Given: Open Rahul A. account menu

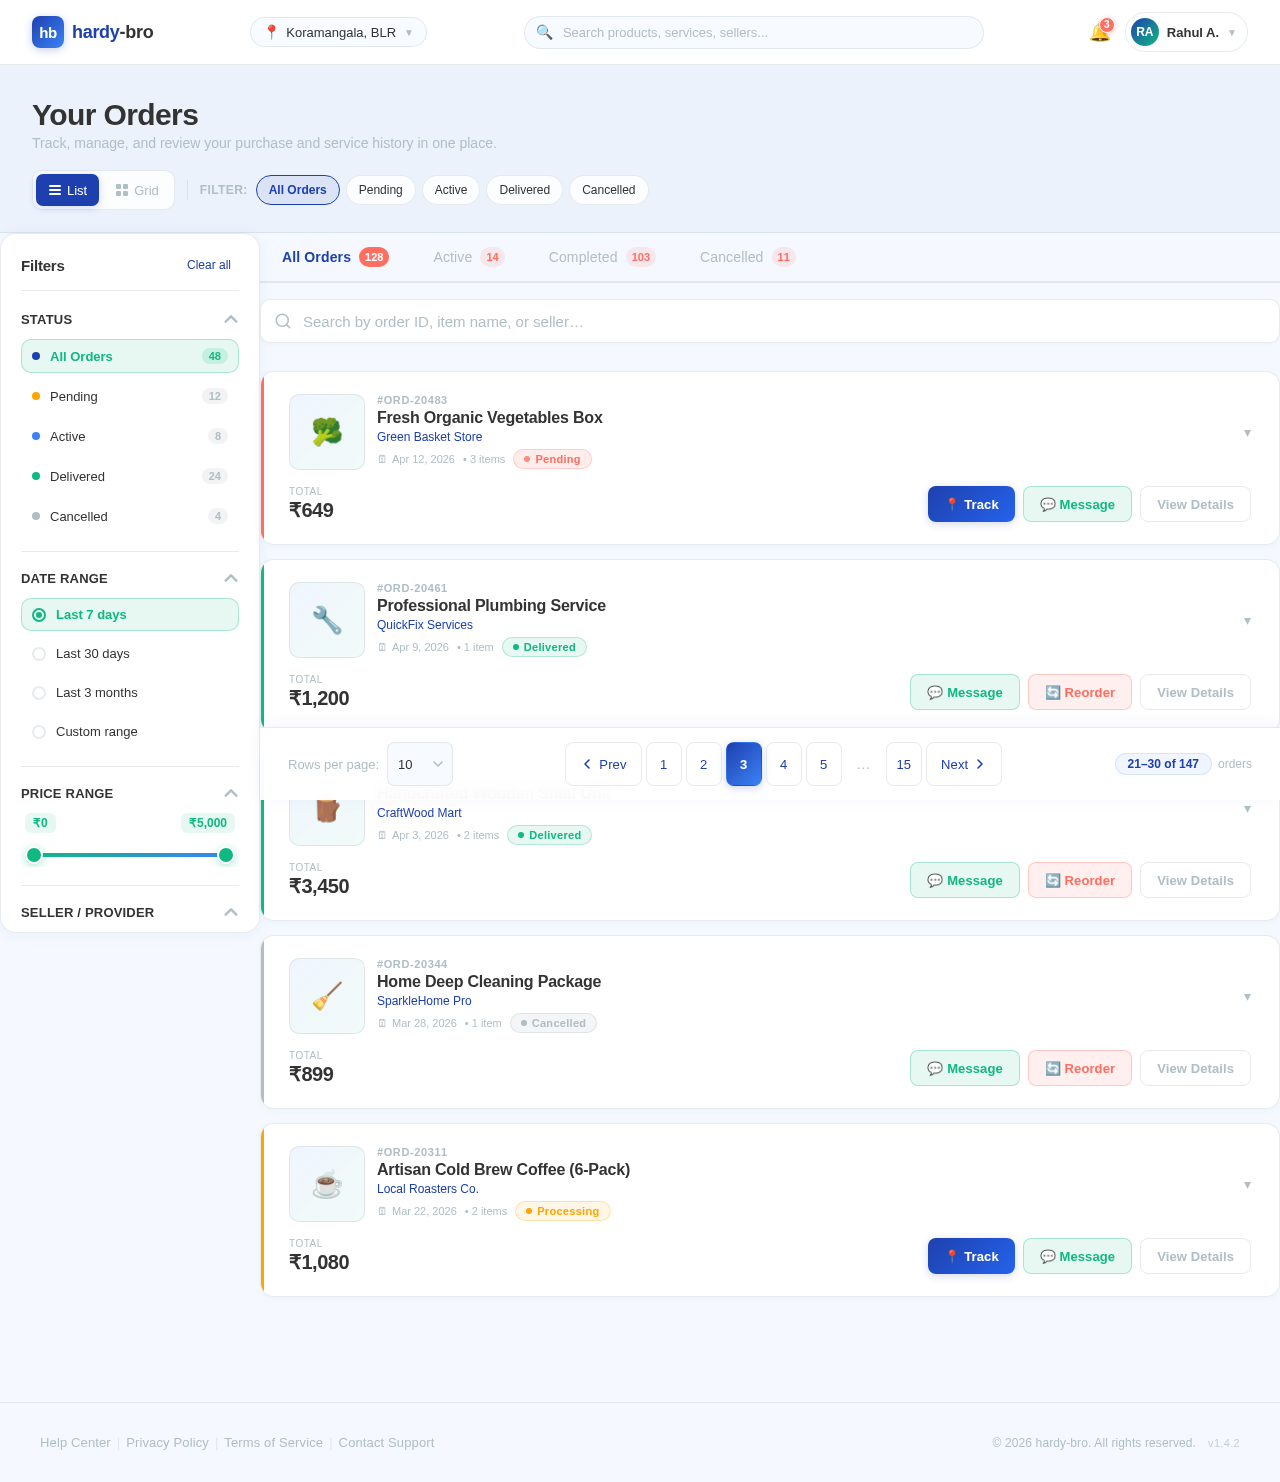Looking at the screenshot, I should coord(1186,32).
